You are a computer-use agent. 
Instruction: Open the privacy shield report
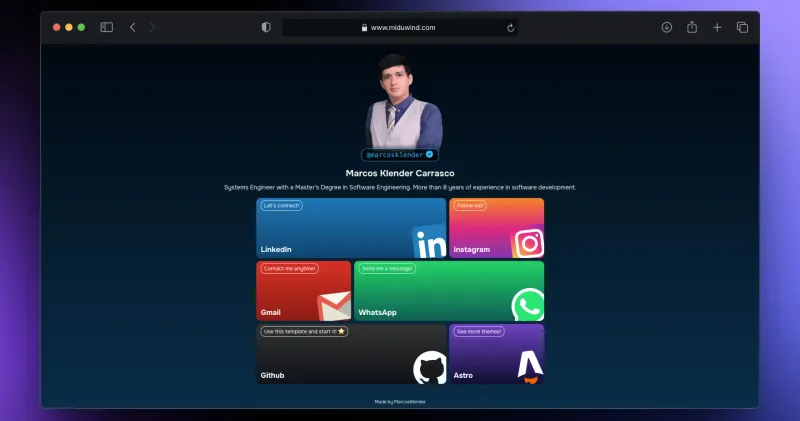click(266, 27)
